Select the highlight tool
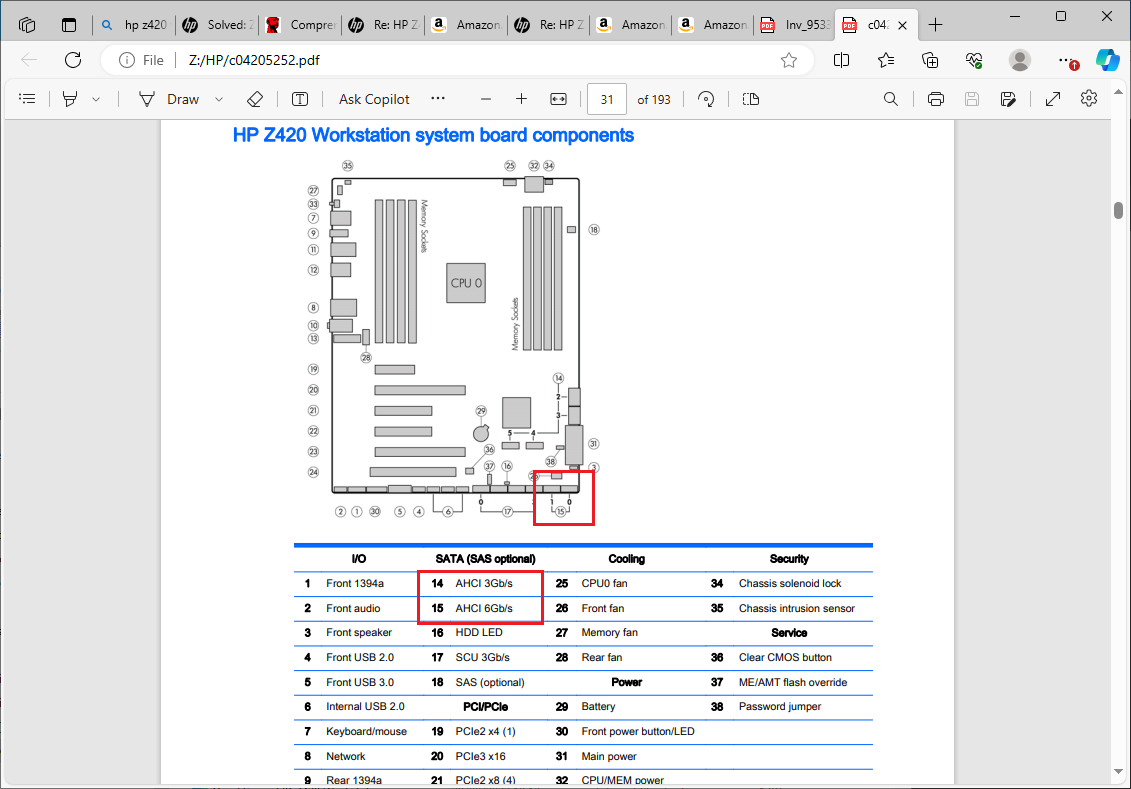This screenshot has width=1131, height=789. 70,99
